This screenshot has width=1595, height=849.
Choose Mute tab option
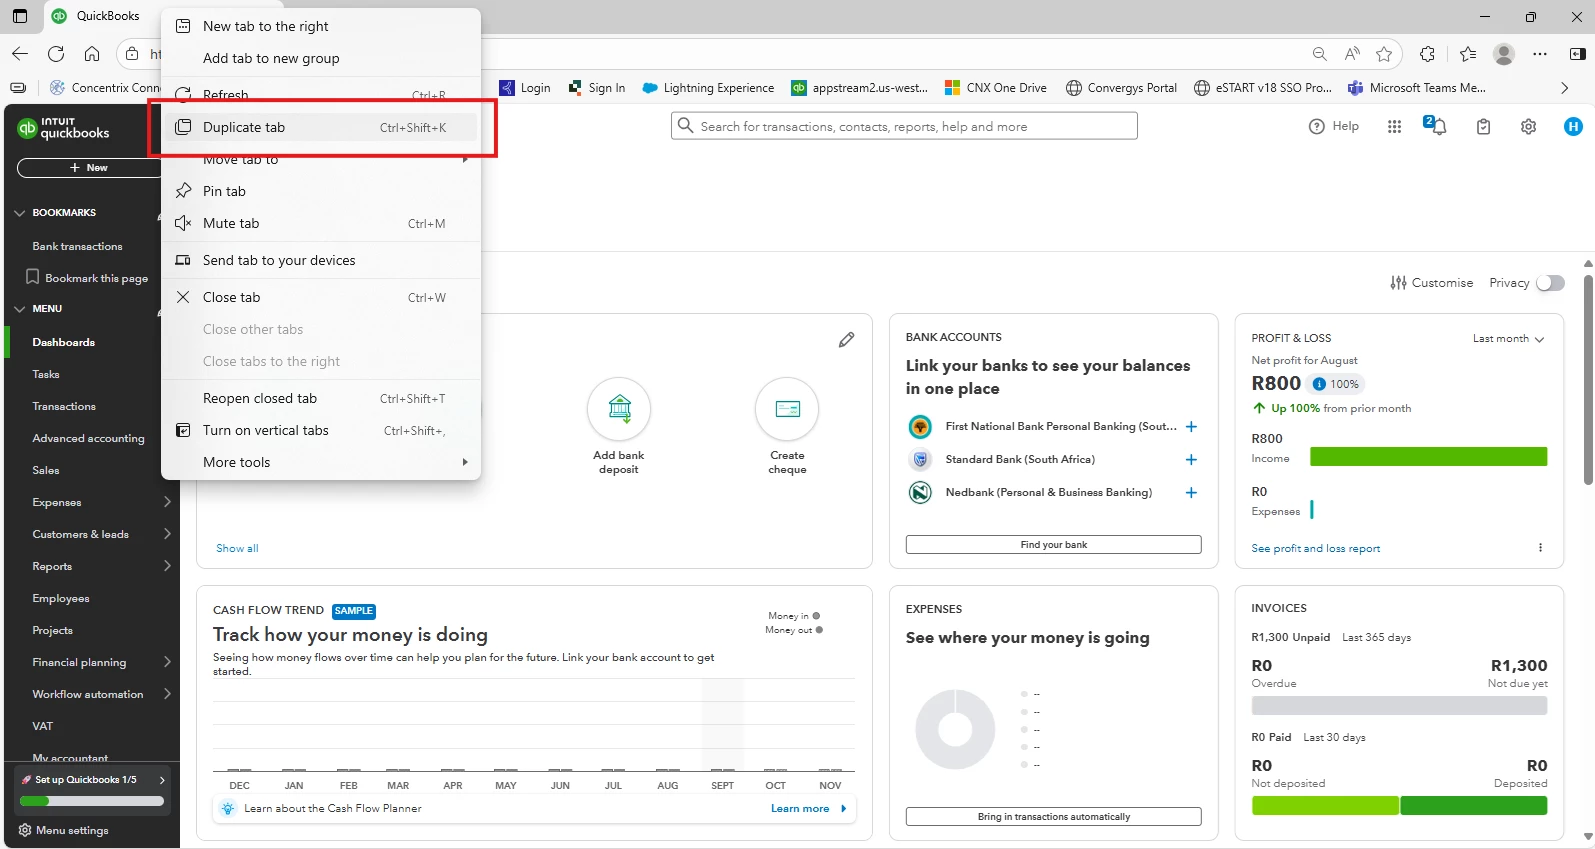[x=320, y=223]
